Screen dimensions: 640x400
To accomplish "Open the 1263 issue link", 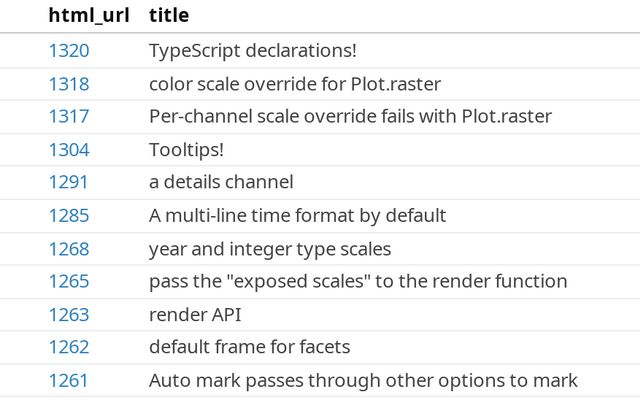I will tap(68, 314).
